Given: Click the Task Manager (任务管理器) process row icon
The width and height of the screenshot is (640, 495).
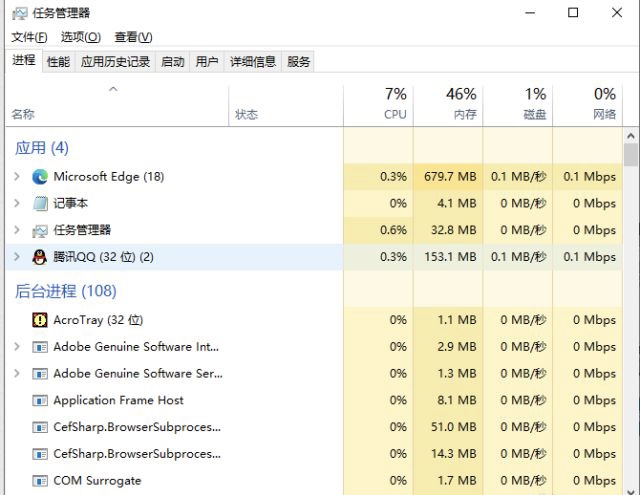Looking at the screenshot, I should (40, 231).
